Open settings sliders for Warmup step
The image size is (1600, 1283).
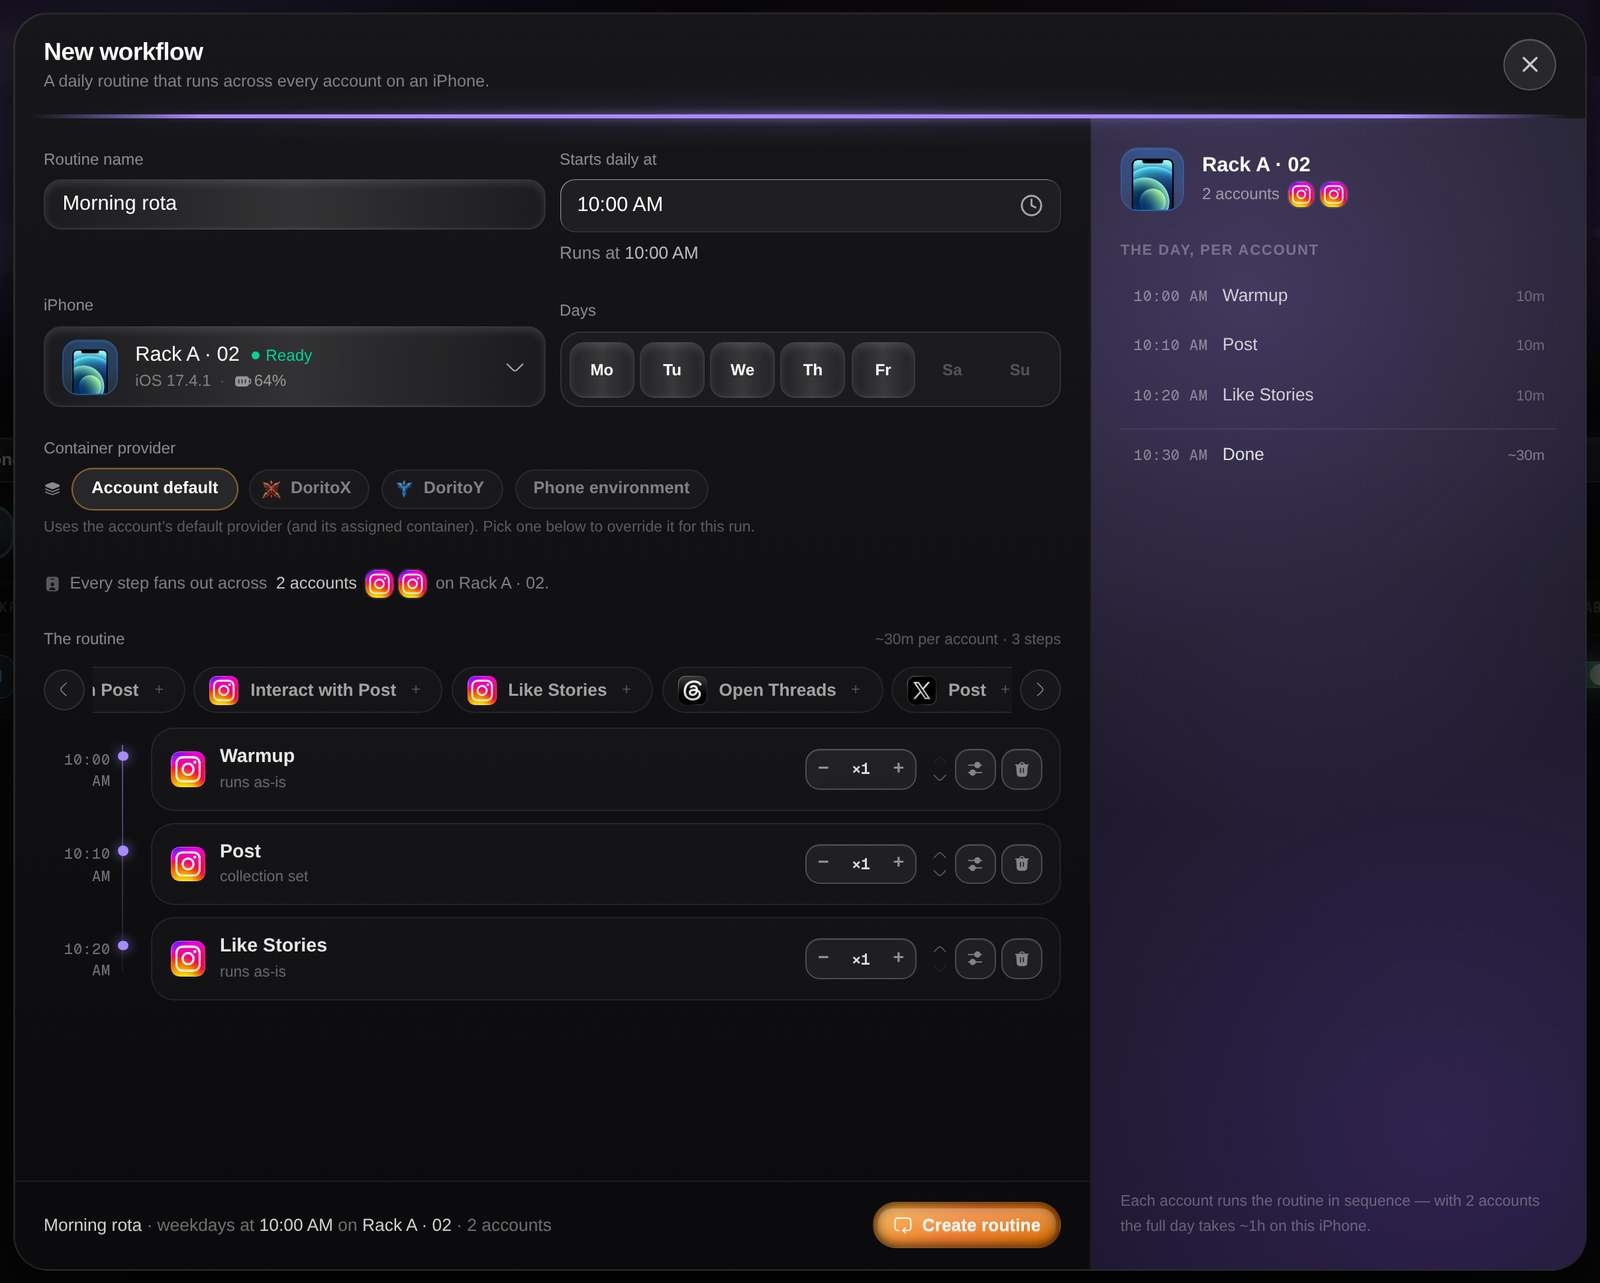pos(975,769)
